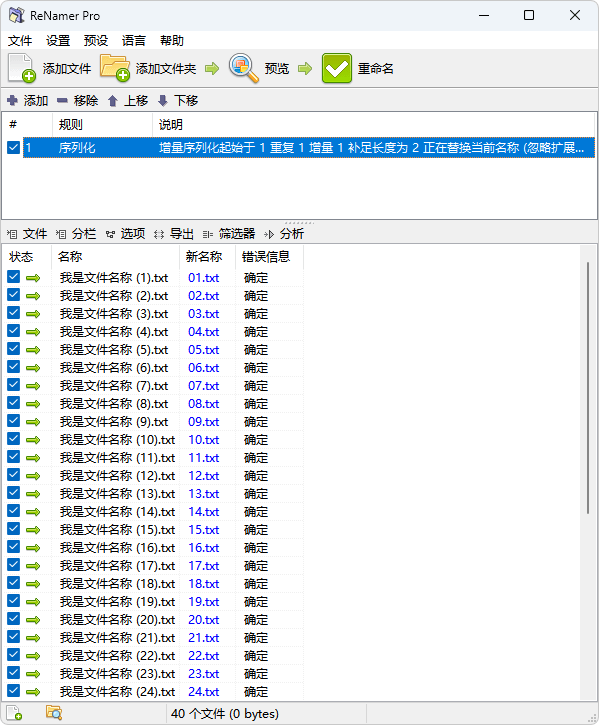Move the rule up with the 上移 arrow
The width and height of the screenshot is (599, 725).
(112, 100)
